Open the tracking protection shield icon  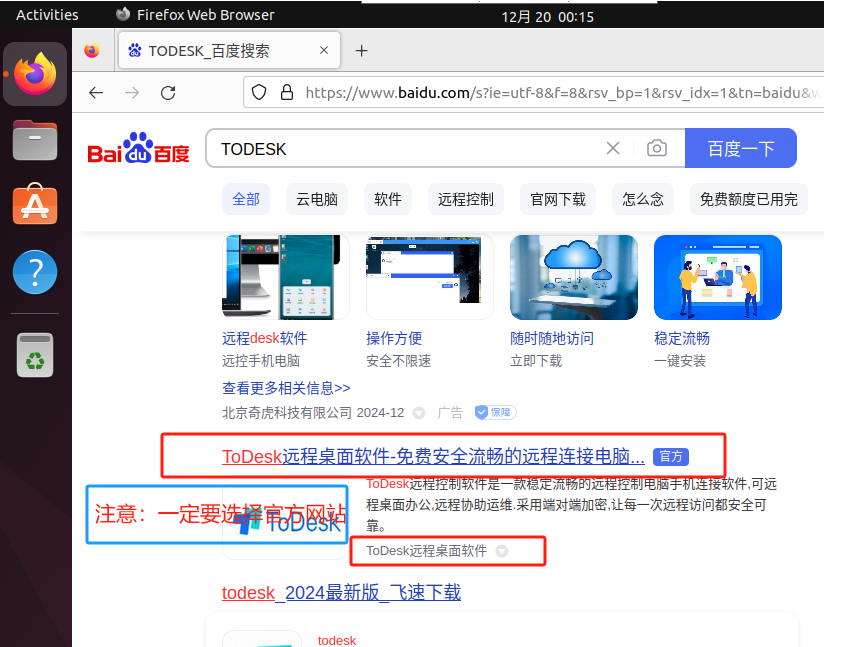pos(259,93)
